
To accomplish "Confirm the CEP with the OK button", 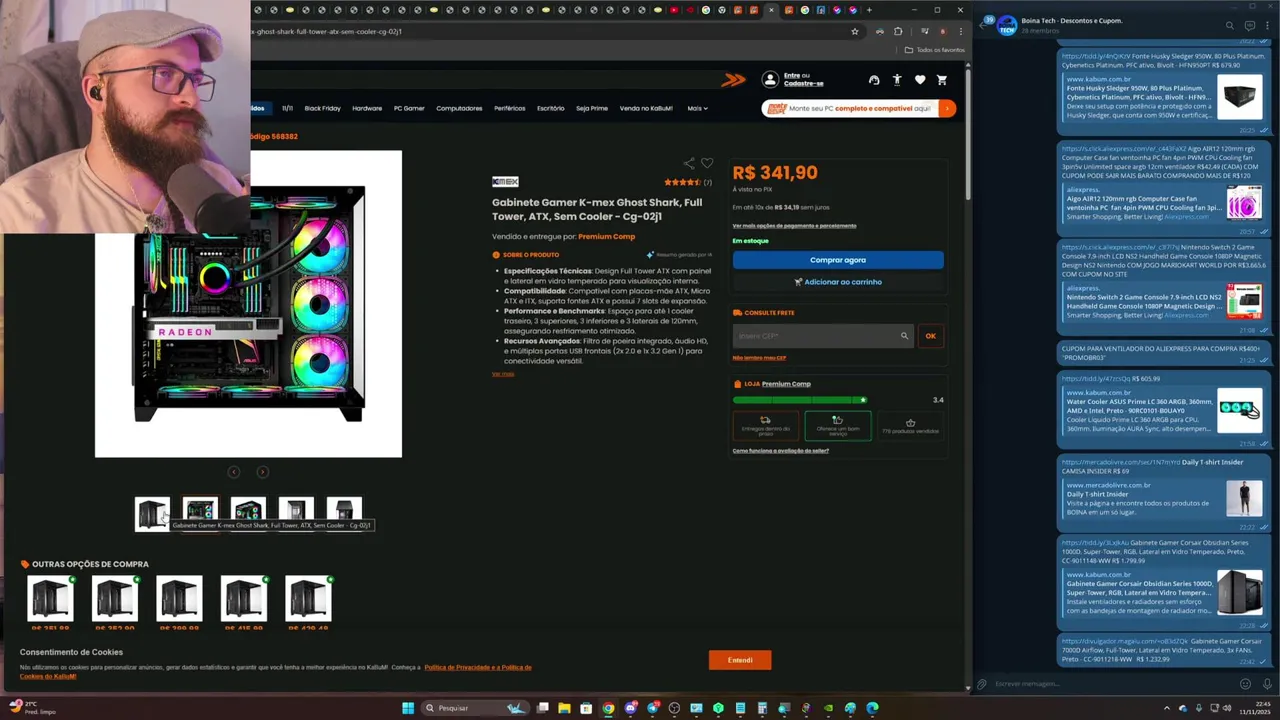I will pos(930,336).
